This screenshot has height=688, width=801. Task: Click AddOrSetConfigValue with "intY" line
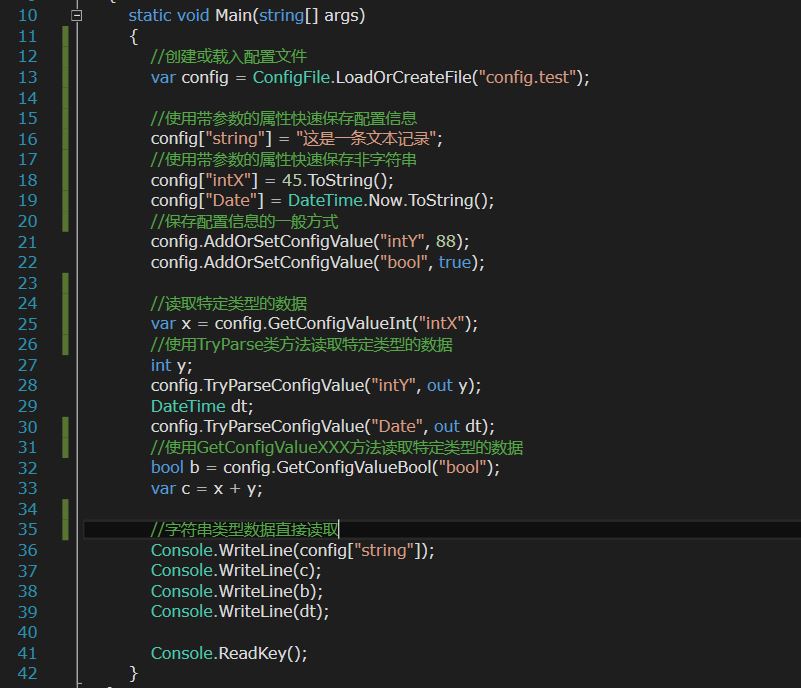(310, 242)
